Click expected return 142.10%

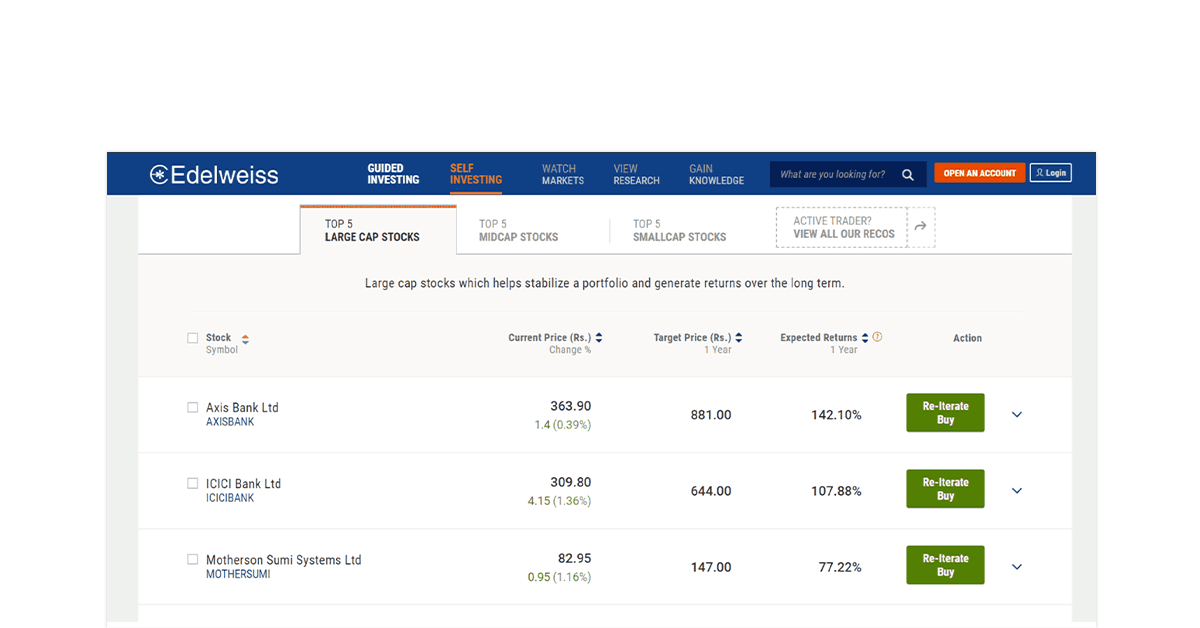pyautogui.click(x=836, y=415)
